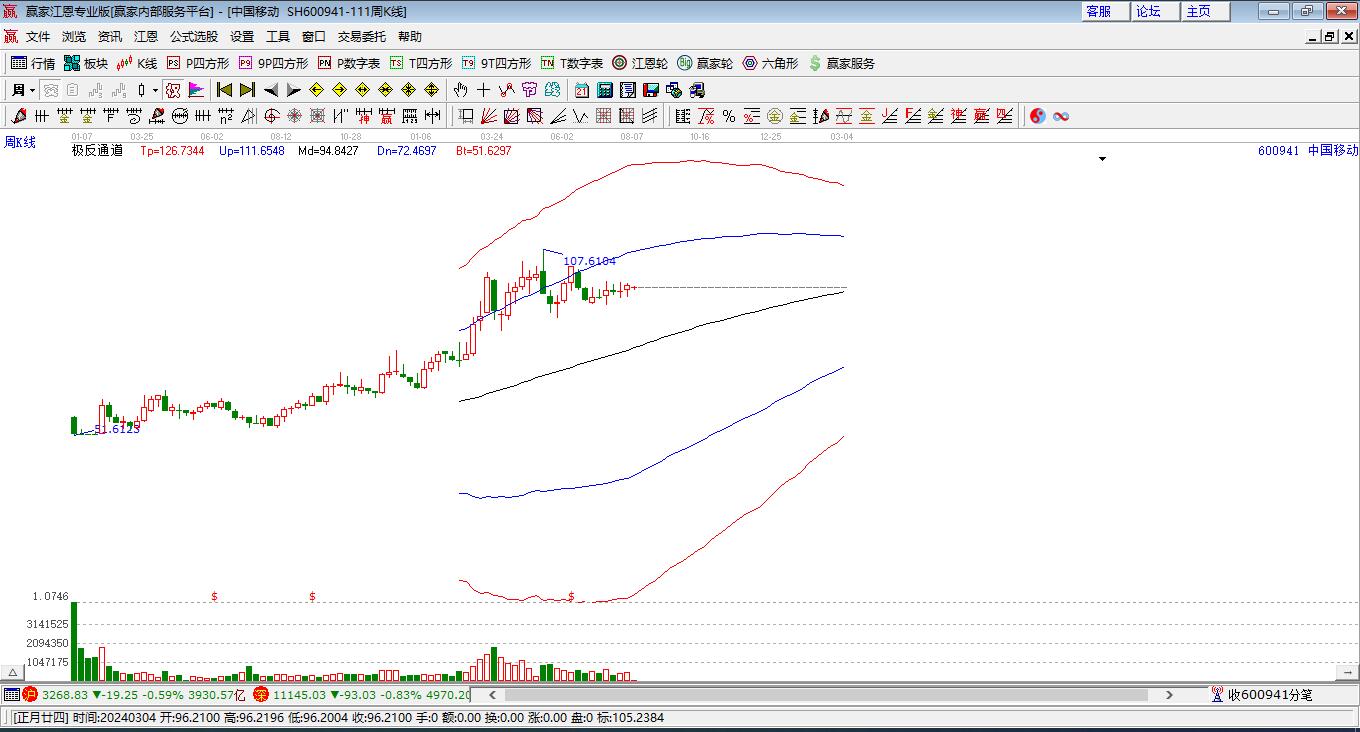The height and width of the screenshot is (732, 1360).
Task: Select the hand pan tool
Action: (x=461, y=90)
